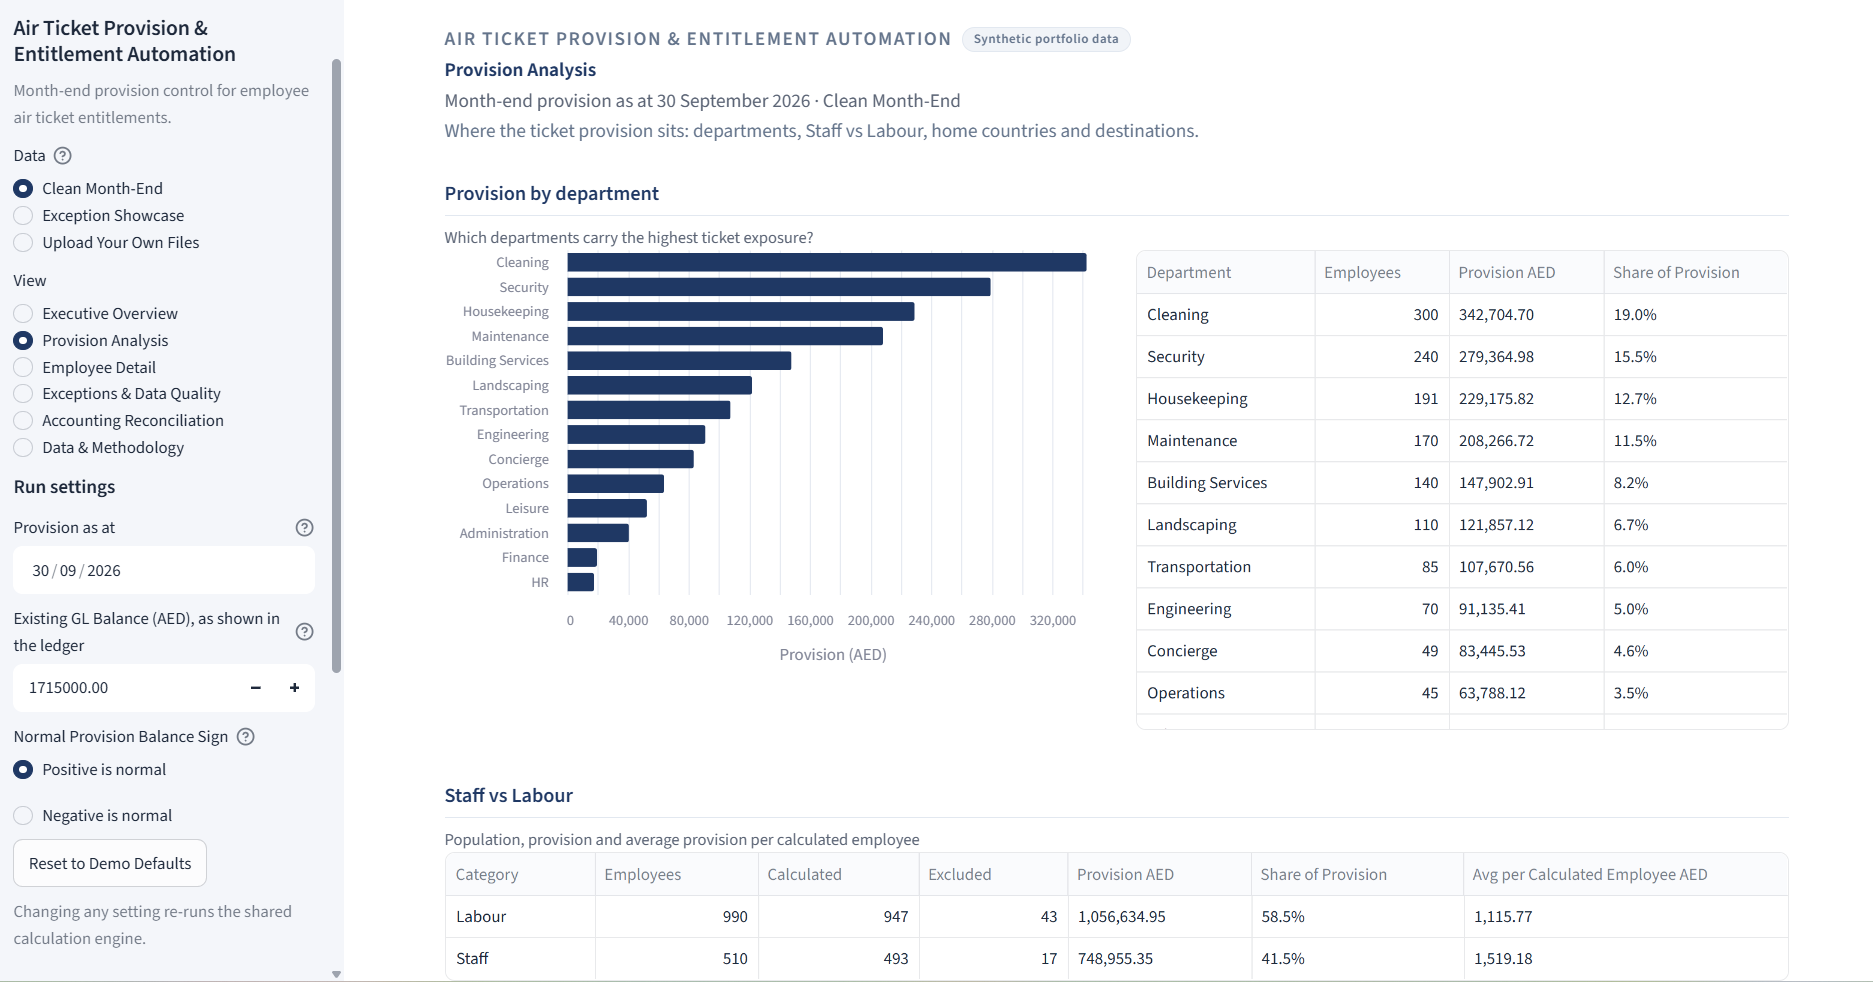The width and height of the screenshot is (1873, 982).
Task: Click the Staff row category cell
Action: [521, 959]
